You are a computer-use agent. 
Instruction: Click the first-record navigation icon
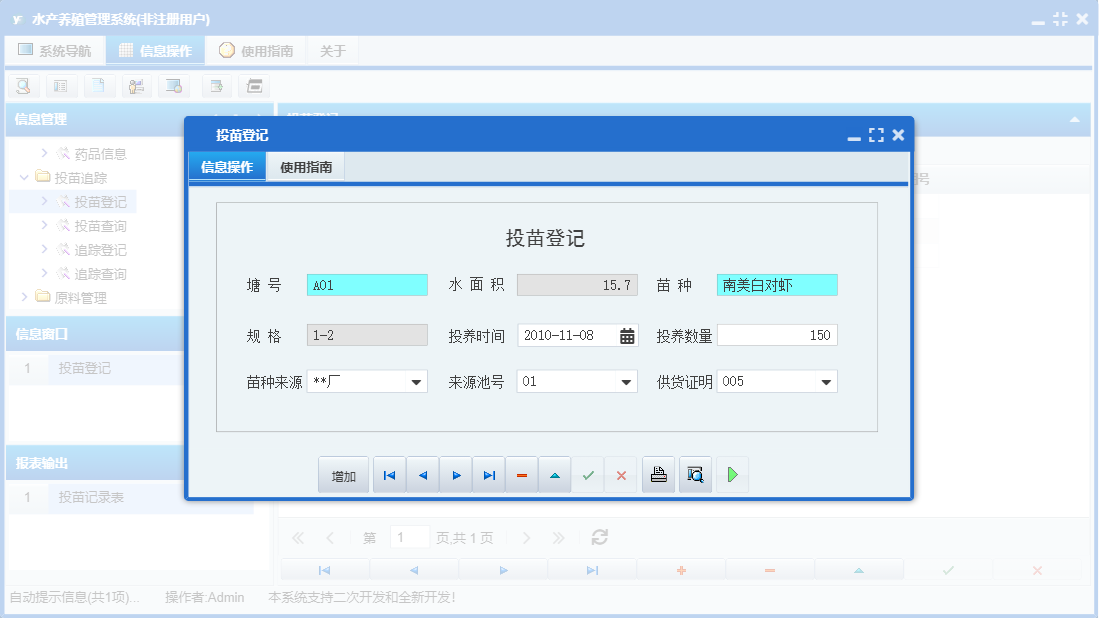pyautogui.click(x=389, y=474)
